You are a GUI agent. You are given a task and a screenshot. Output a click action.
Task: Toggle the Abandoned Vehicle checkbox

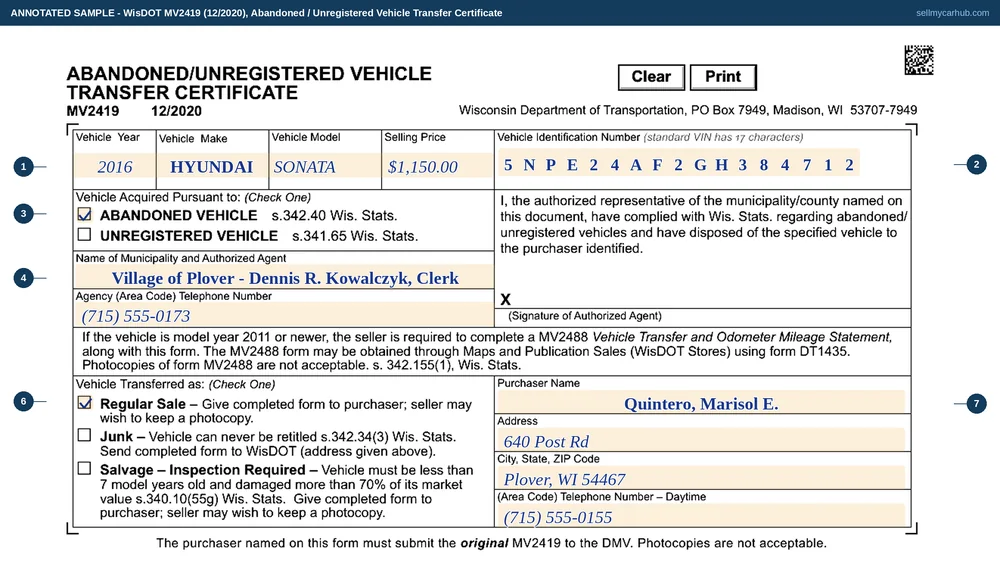[x=84, y=215]
